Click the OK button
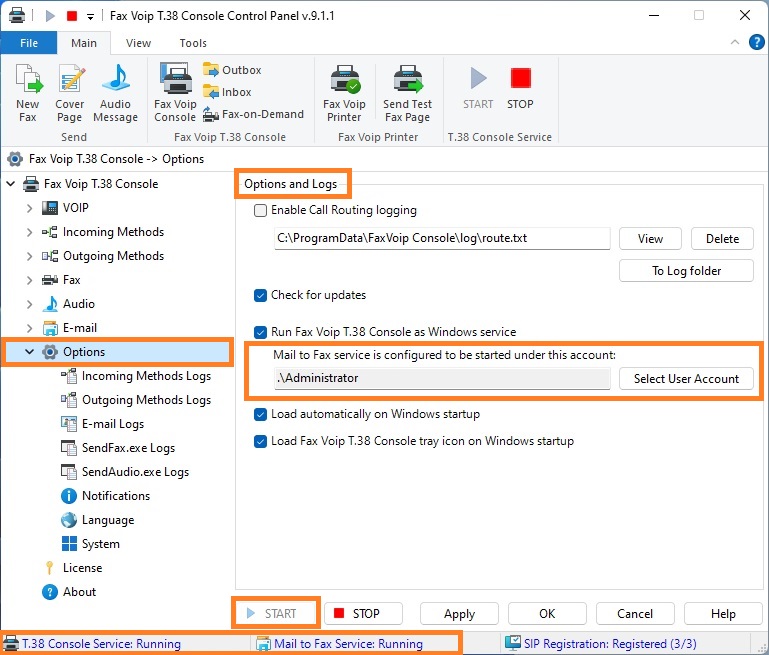This screenshot has width=769, height=655. tap(547, 613)
